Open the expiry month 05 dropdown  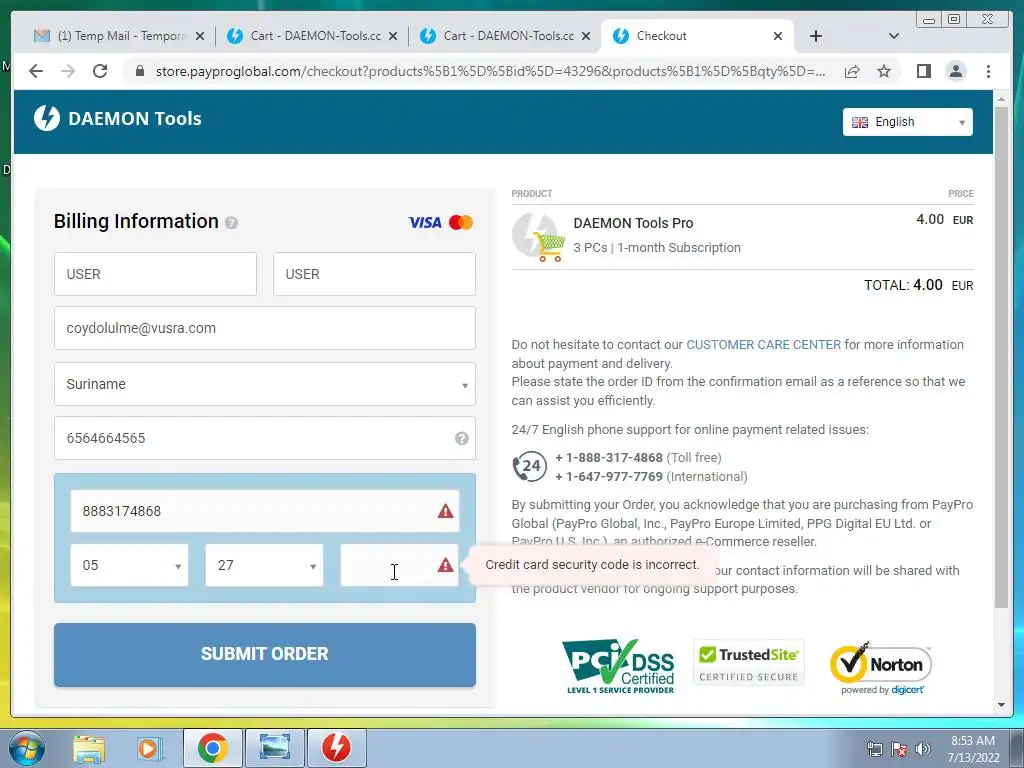(129, 565)
